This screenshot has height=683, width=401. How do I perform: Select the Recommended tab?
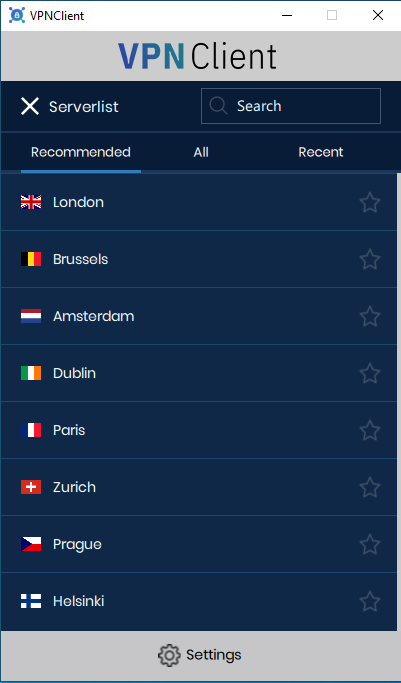click(x=81, y=152)
